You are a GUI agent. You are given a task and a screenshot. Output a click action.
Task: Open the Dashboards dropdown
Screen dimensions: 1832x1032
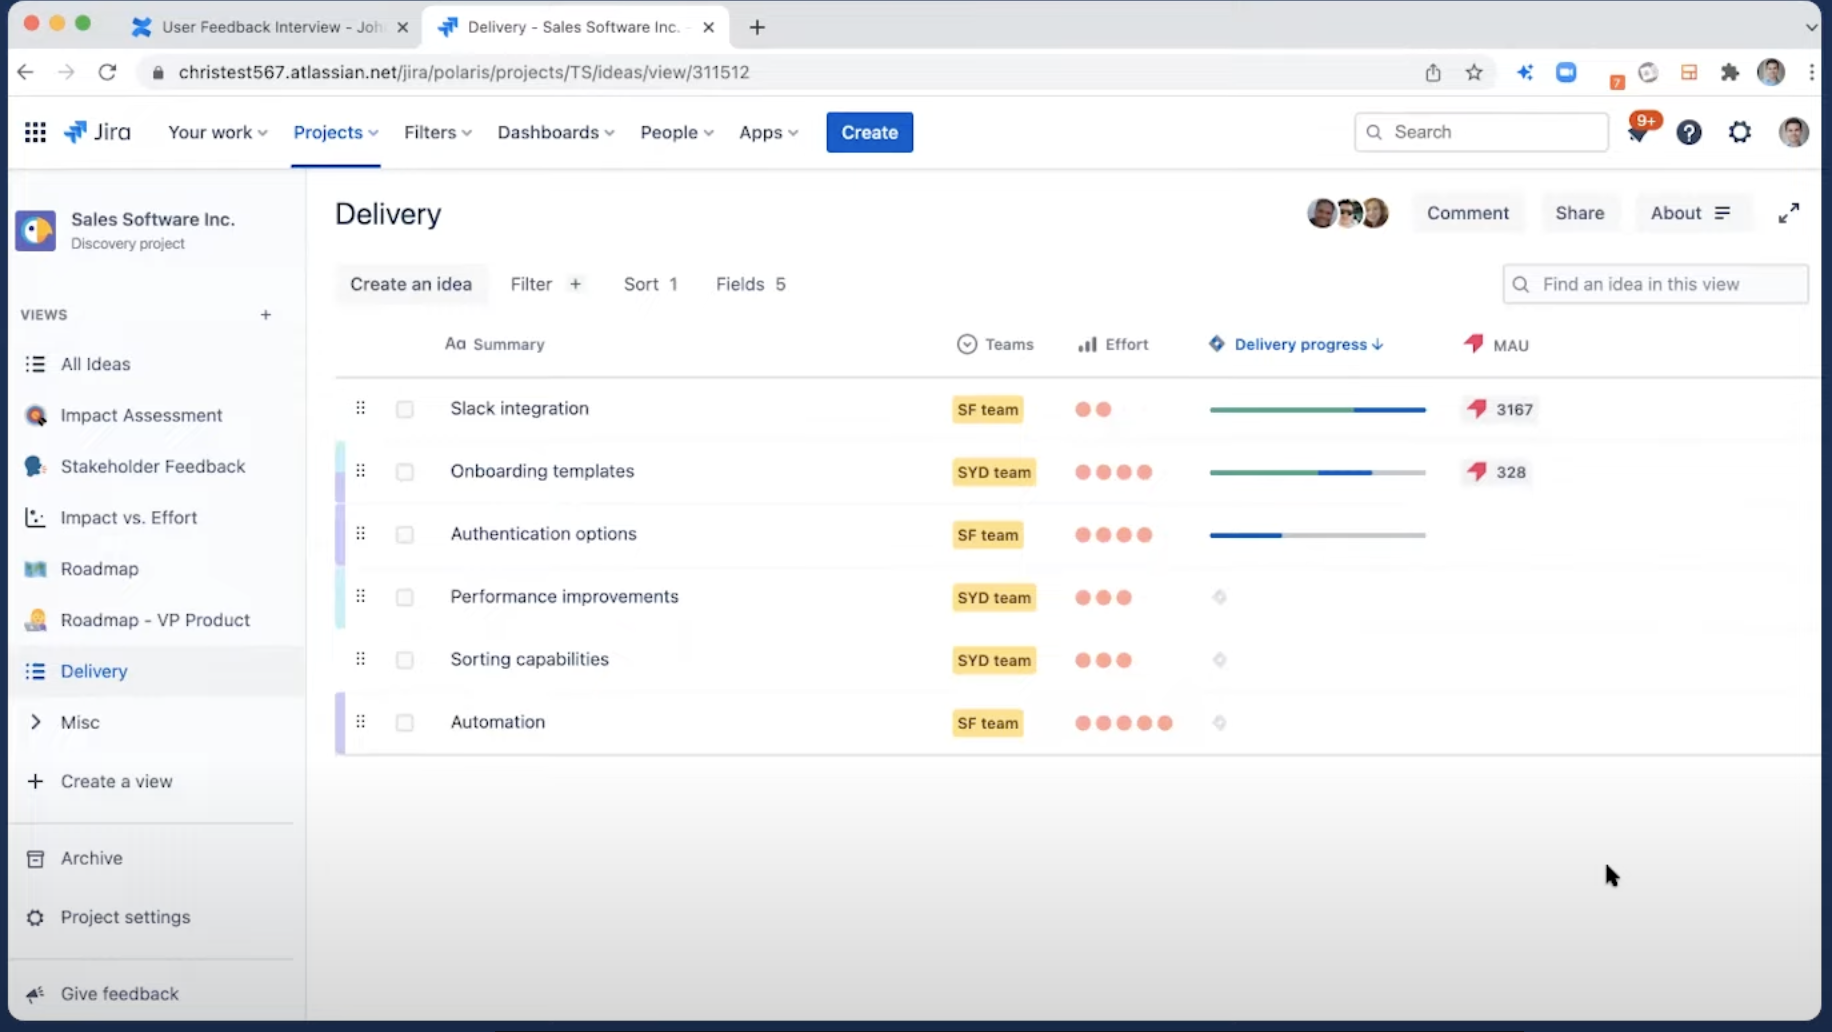555,132
